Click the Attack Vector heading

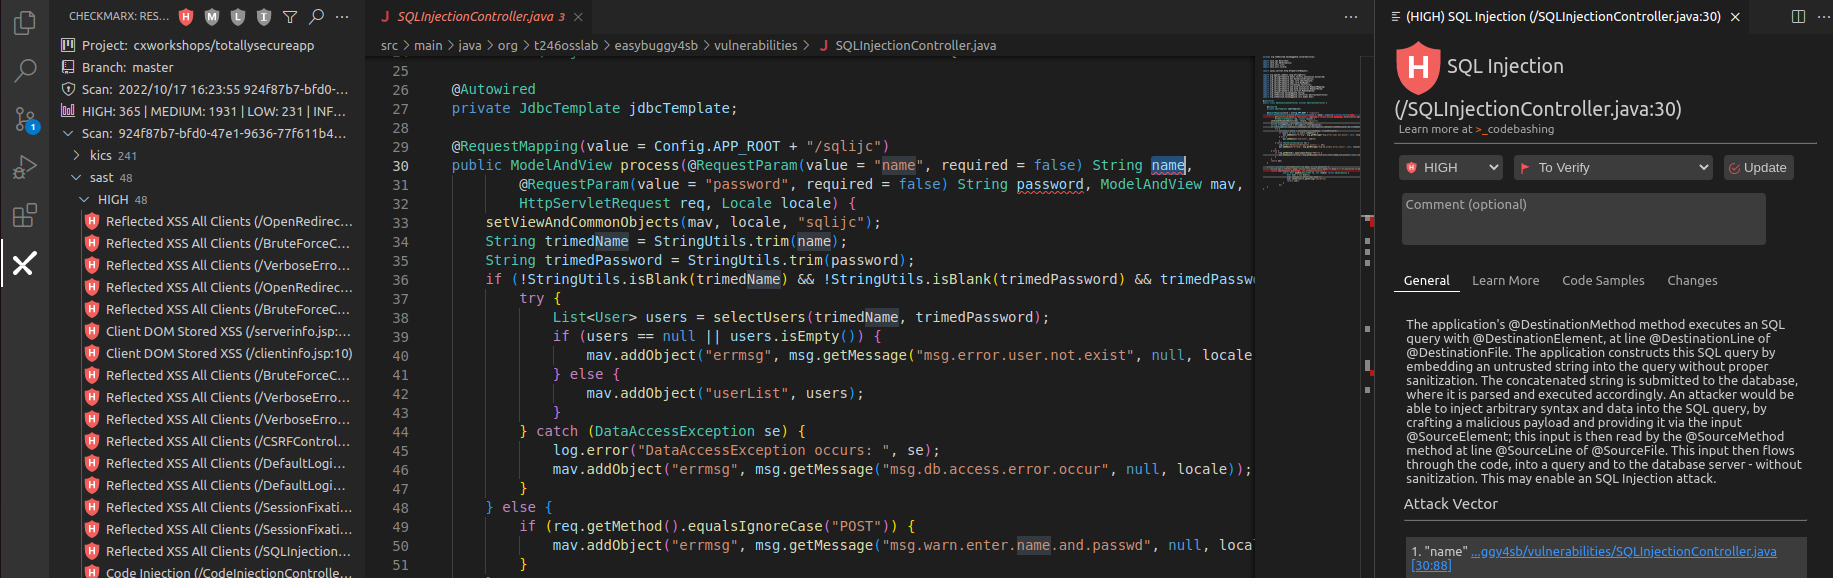pos(1450,504)
